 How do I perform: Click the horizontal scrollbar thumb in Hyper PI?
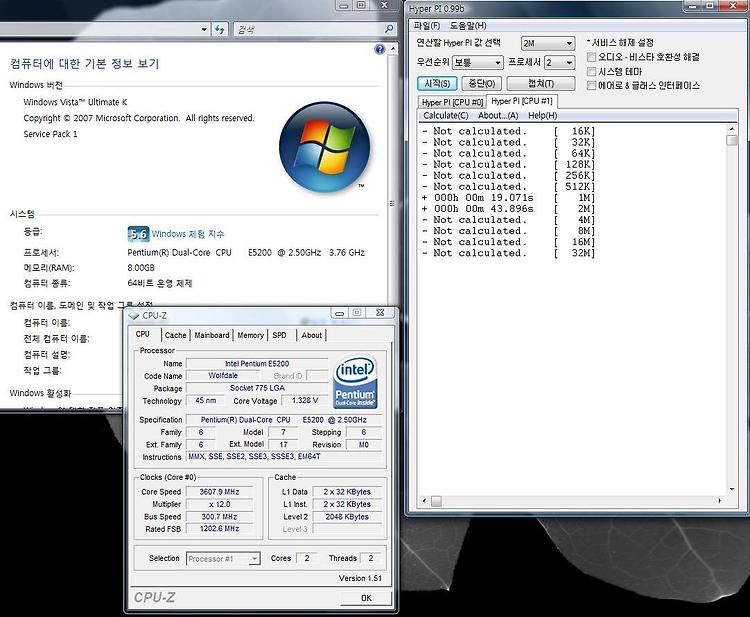tap(436, 501)
